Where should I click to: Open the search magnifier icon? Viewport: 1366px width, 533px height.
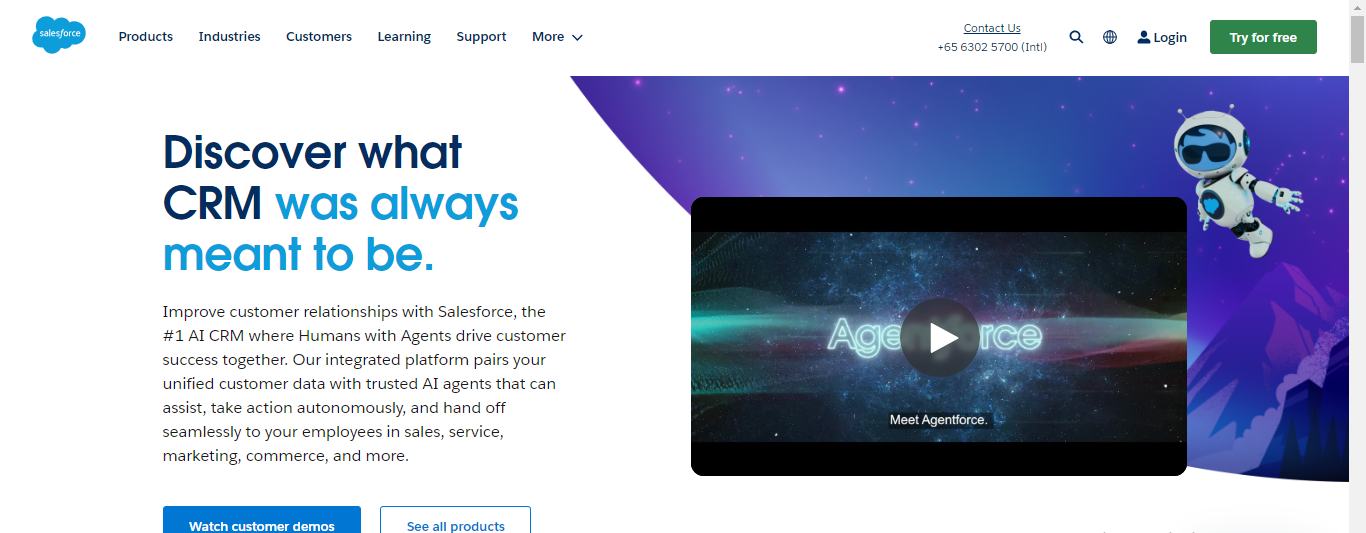[x=1076, y=37]
